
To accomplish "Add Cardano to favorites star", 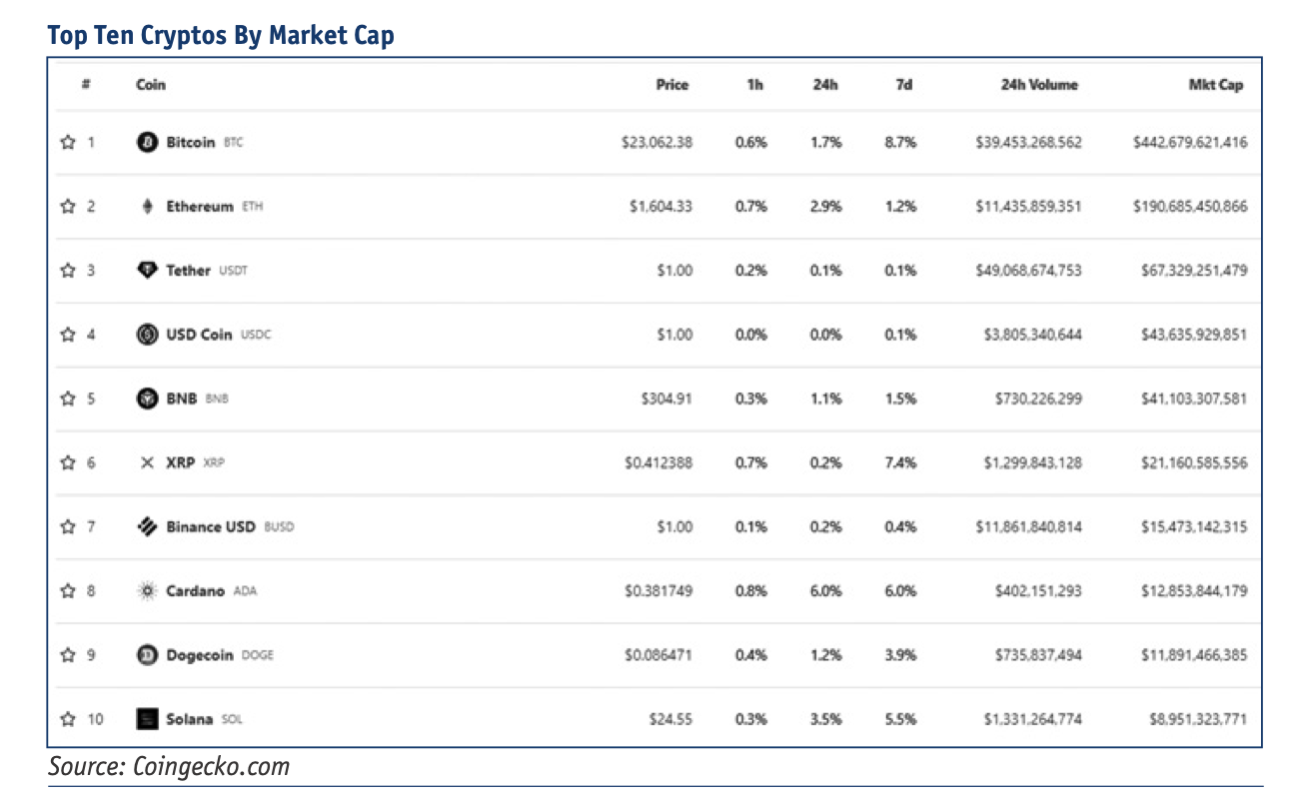I will [68, 590].
